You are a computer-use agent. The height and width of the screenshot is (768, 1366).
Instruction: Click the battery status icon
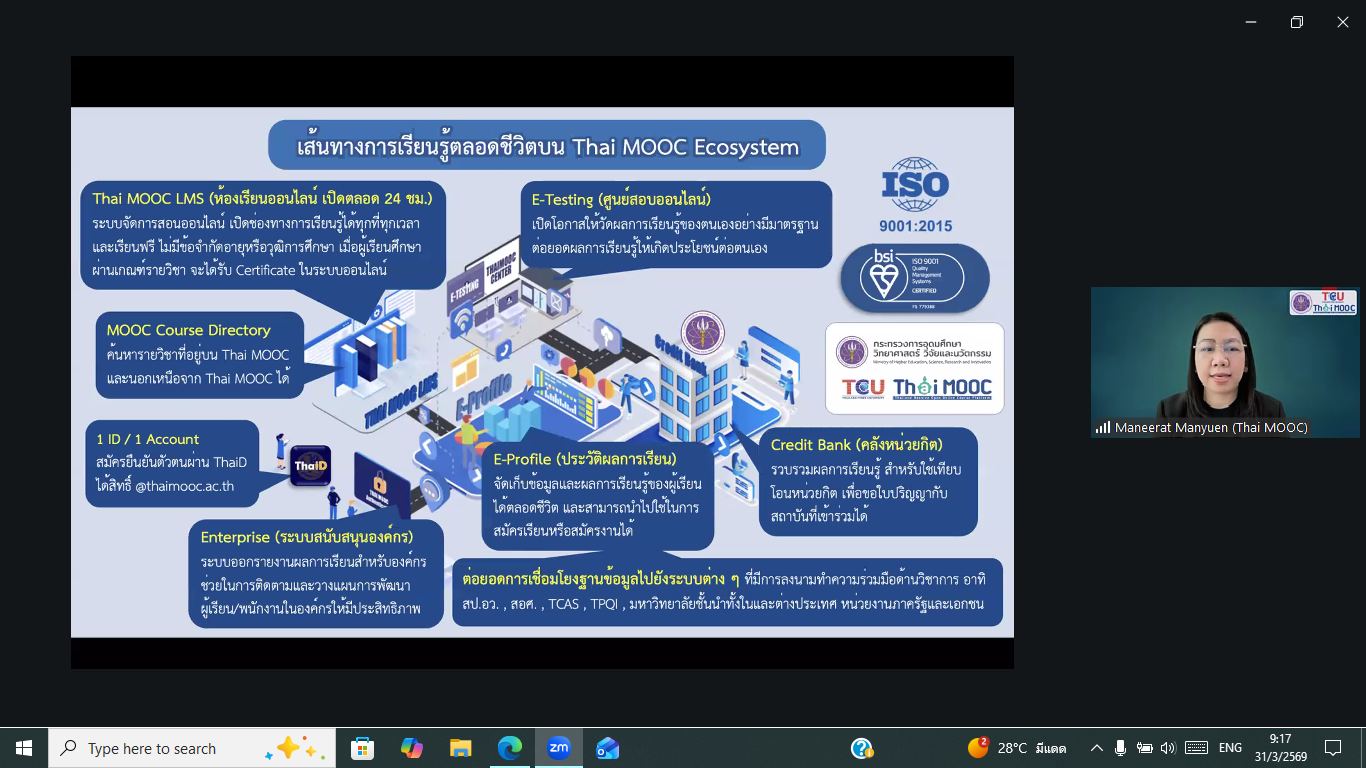(x=1144, y=748)
